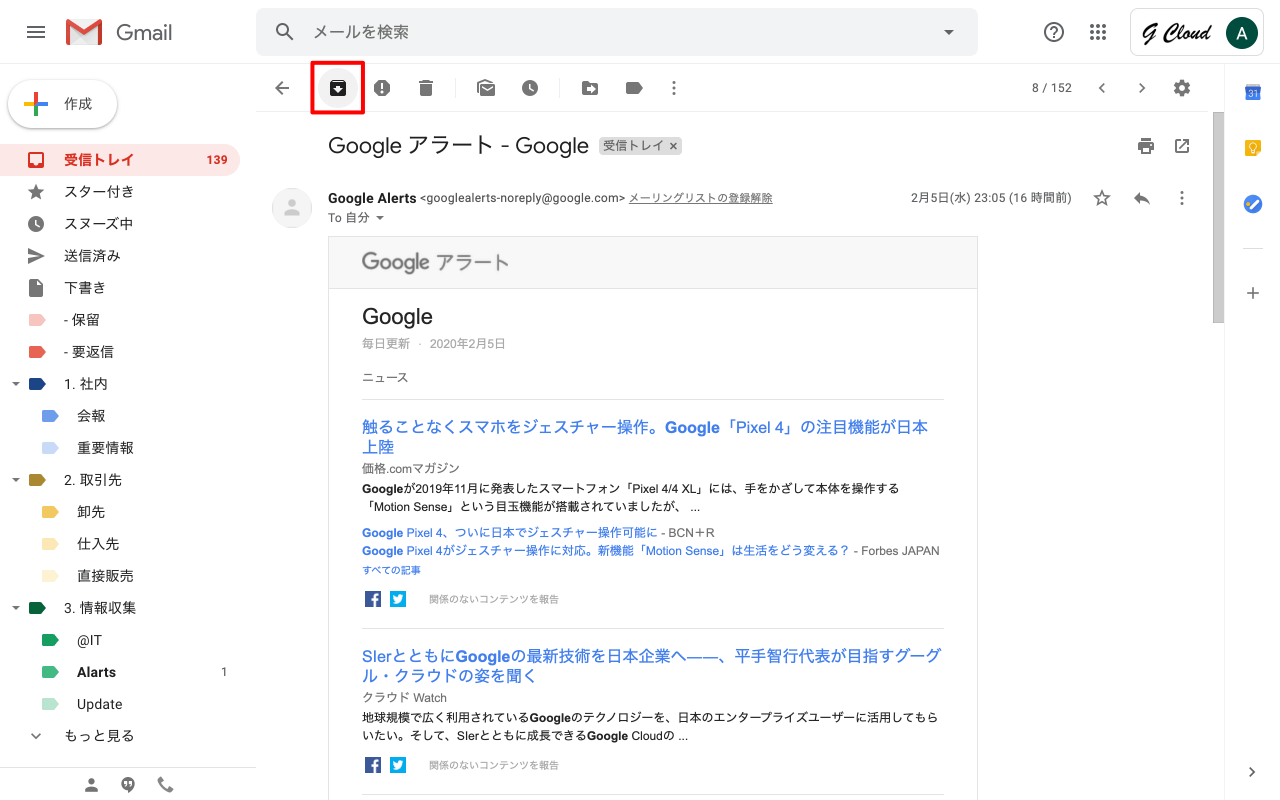Share first article on Facebook
Screen dimensions: 1280x800
372,599
